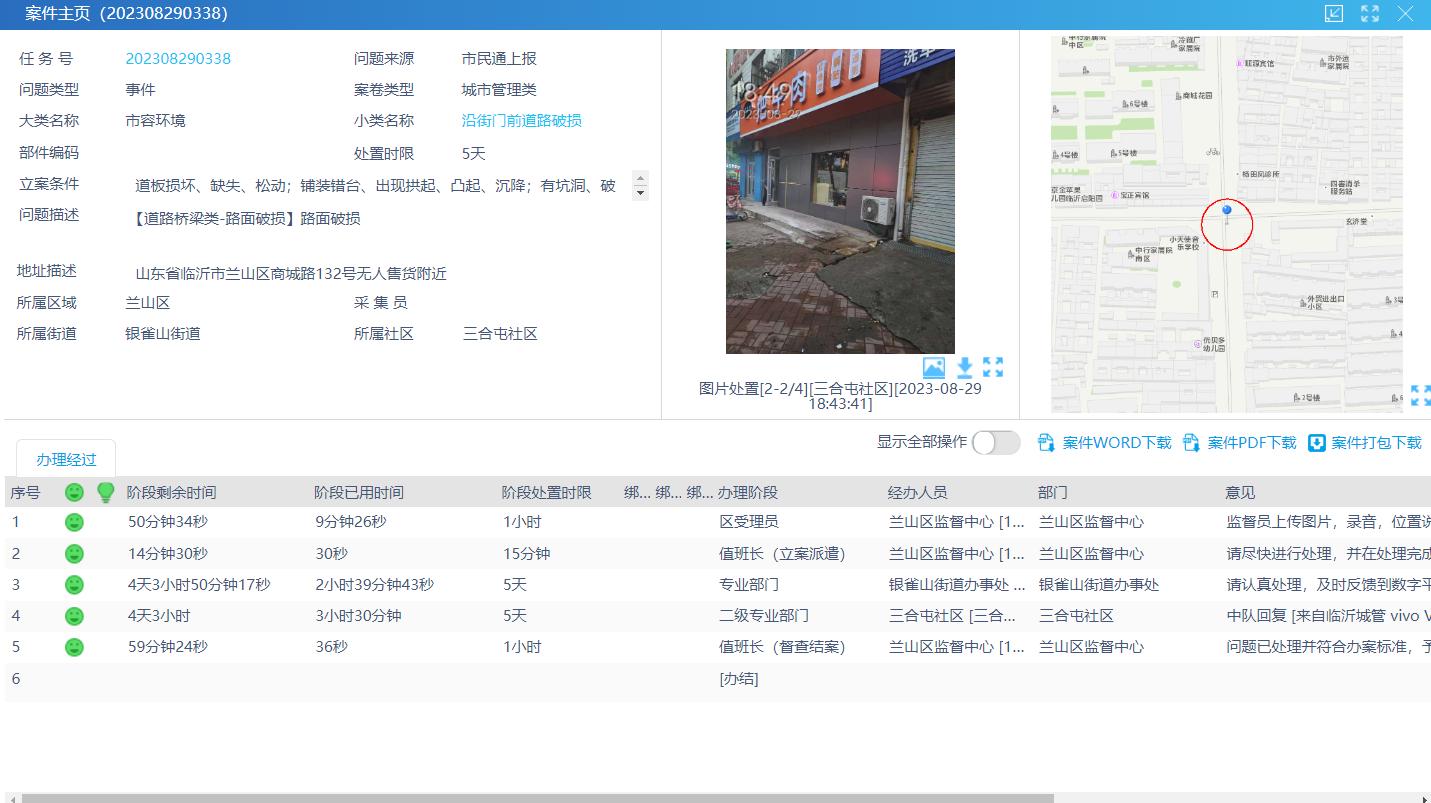Image resolution: width=1431 pixels, height=803 pixels.
Task: Sort by 意见 column header
Action: pos(1240,492)
